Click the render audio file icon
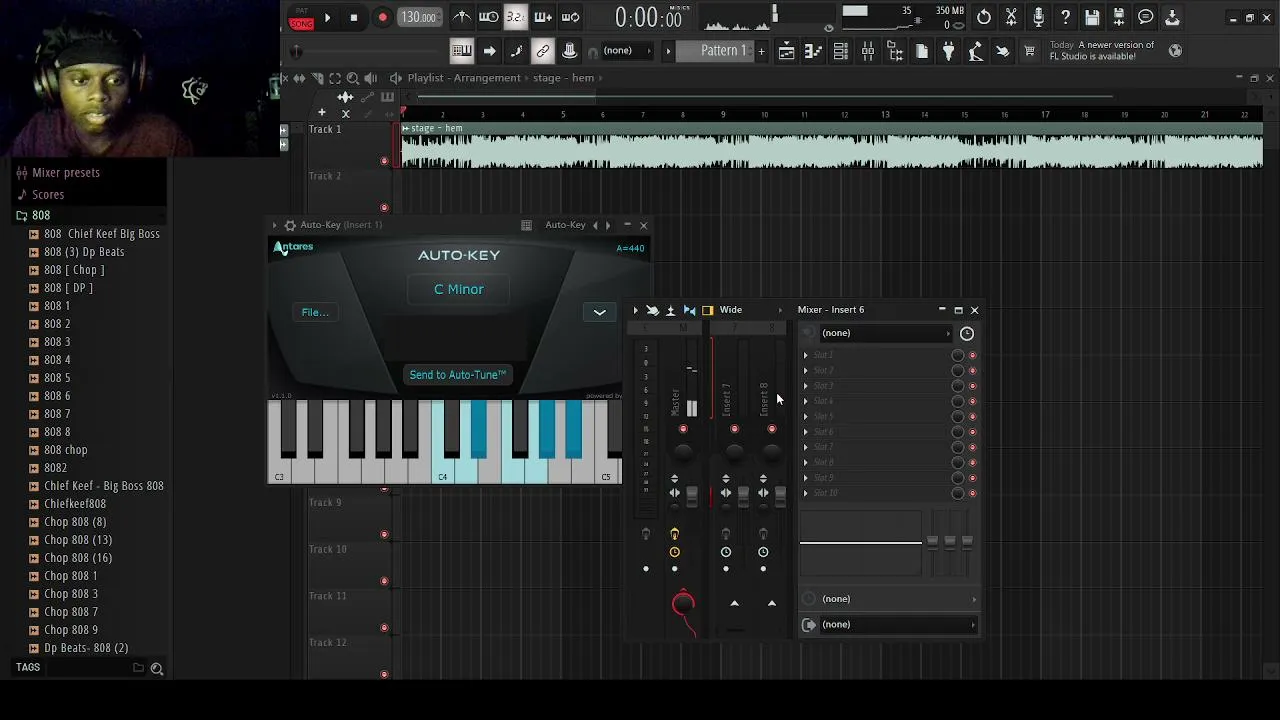1280x720 pixels. pyautogui.click(x=1119, y=17)
